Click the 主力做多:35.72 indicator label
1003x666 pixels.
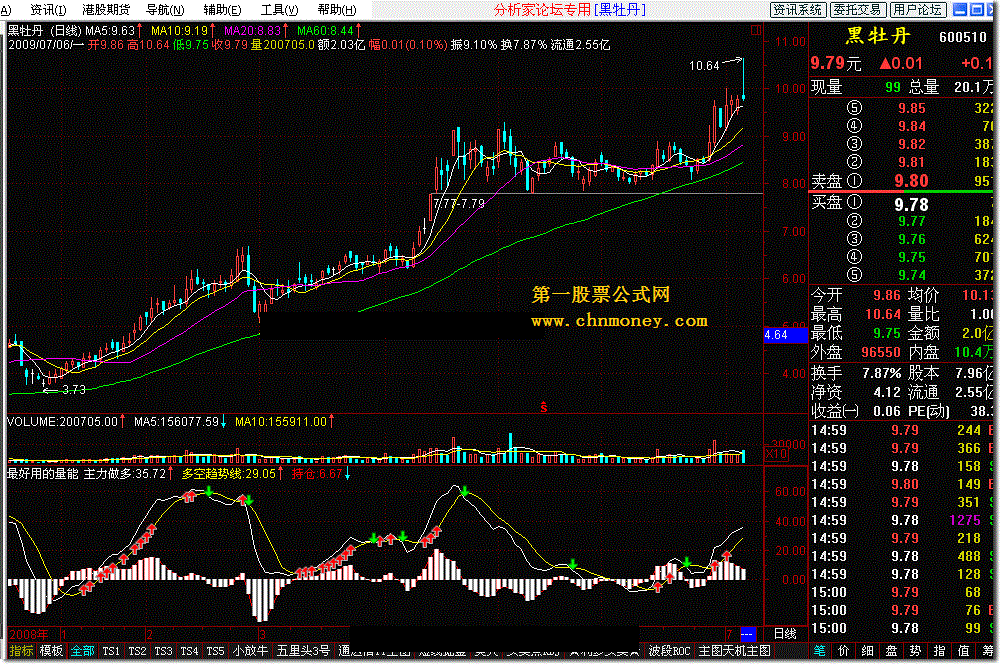pos(125,474)
